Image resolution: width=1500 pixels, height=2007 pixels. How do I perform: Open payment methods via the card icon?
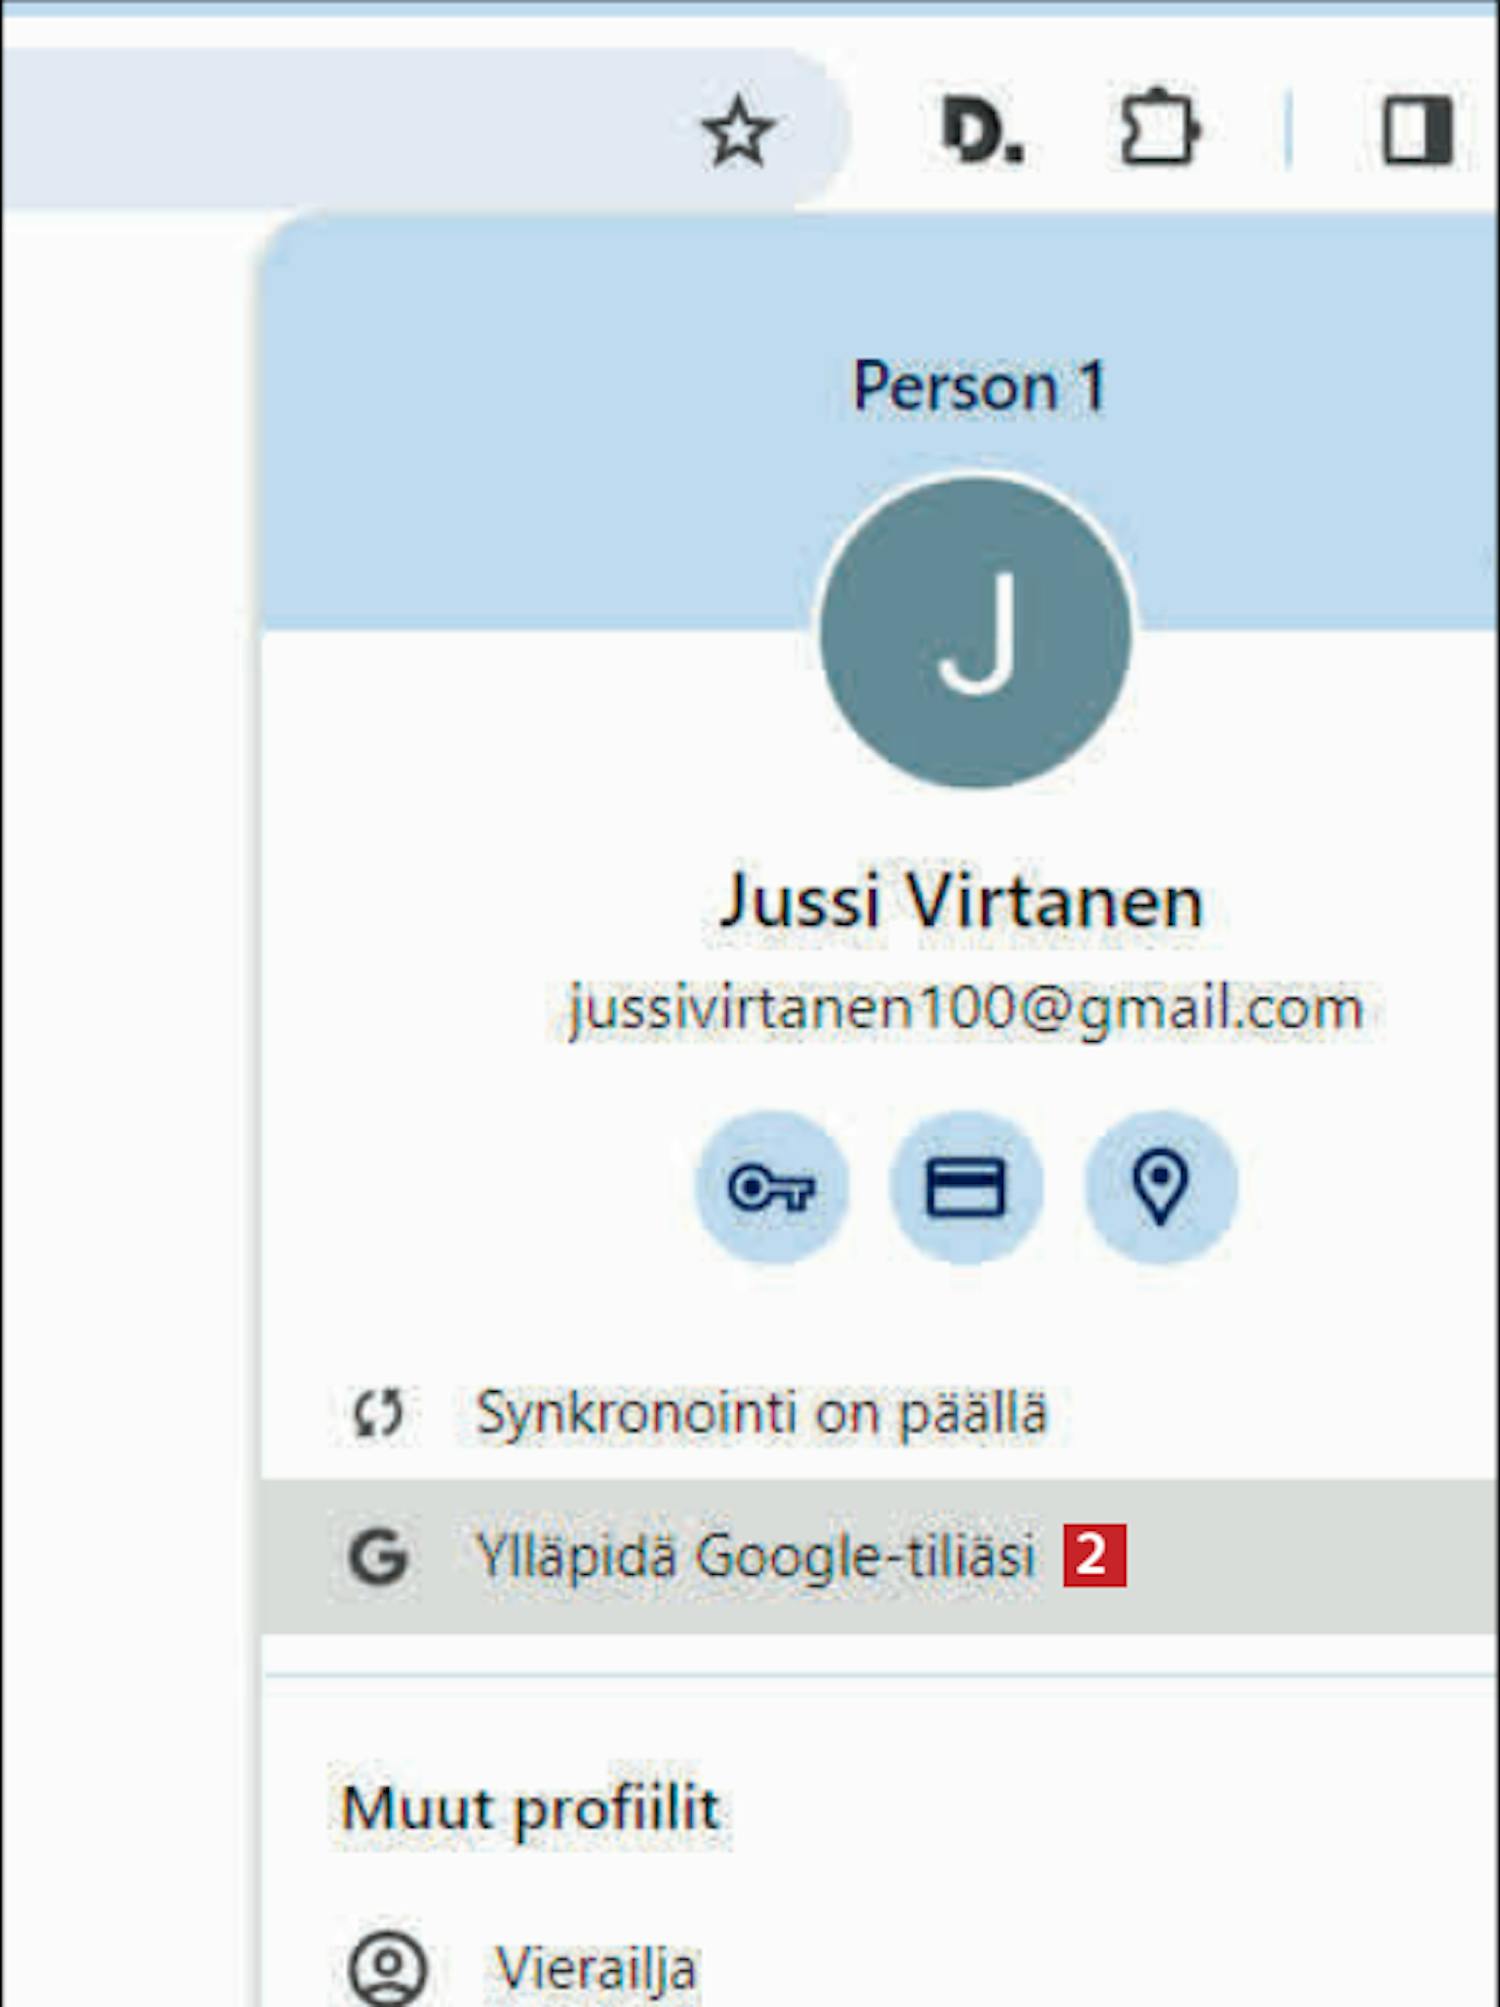point(965,1188)
